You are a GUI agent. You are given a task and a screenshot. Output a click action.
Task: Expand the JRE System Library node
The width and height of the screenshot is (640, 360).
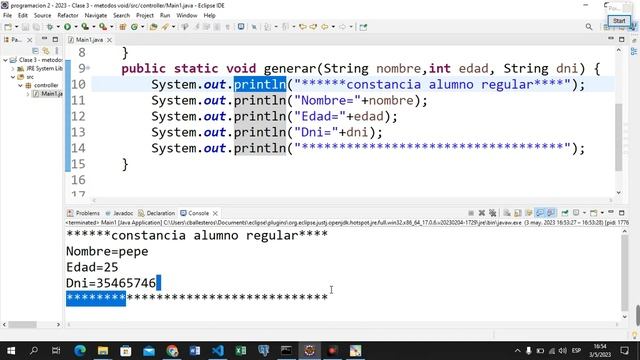pyautogui.click(x=13, y=69)
